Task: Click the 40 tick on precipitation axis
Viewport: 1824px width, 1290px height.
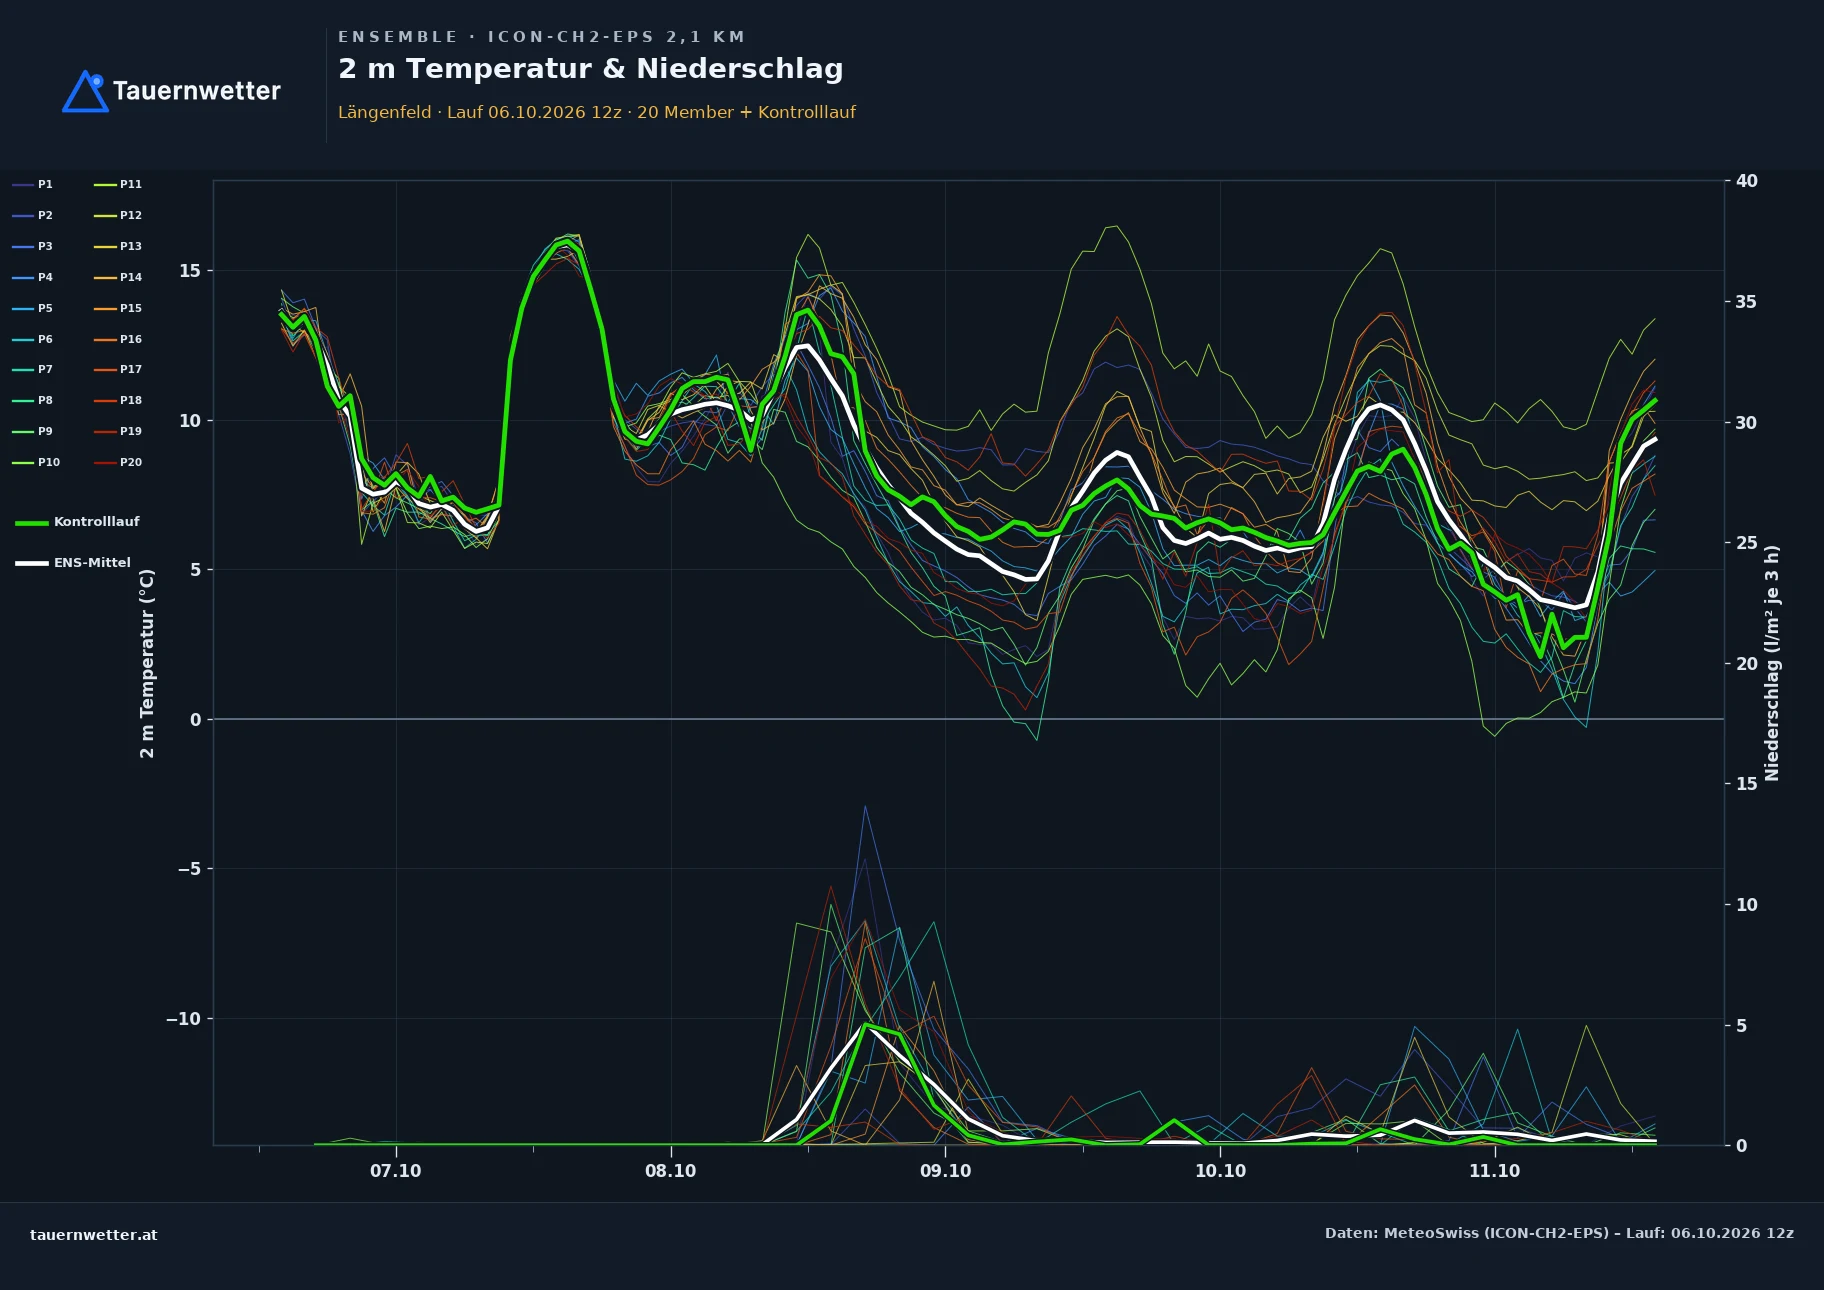Action: pyautogui.click(x=1746, y=181)
